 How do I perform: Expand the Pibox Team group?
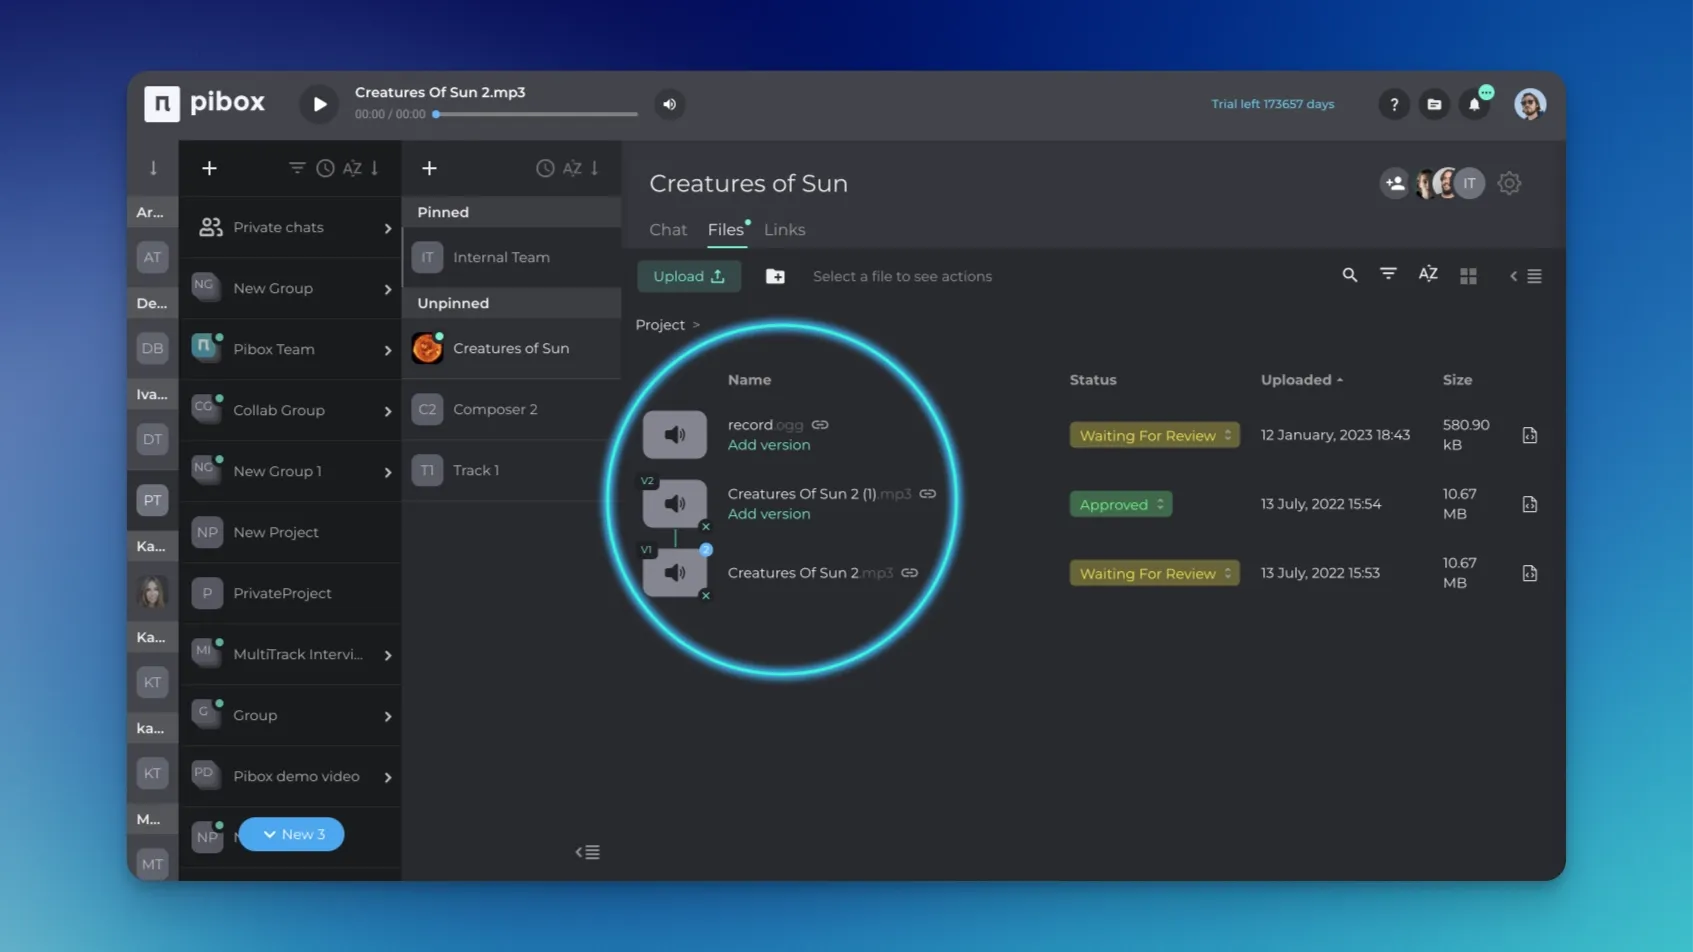[x=388, y=350]
